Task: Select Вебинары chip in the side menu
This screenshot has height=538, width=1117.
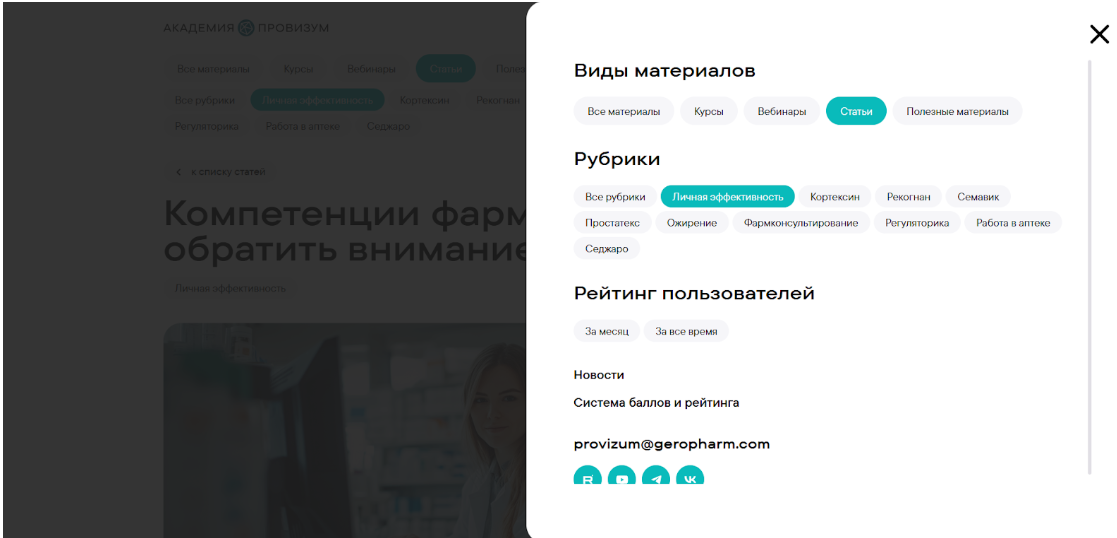Action: [x=781, y=111]
